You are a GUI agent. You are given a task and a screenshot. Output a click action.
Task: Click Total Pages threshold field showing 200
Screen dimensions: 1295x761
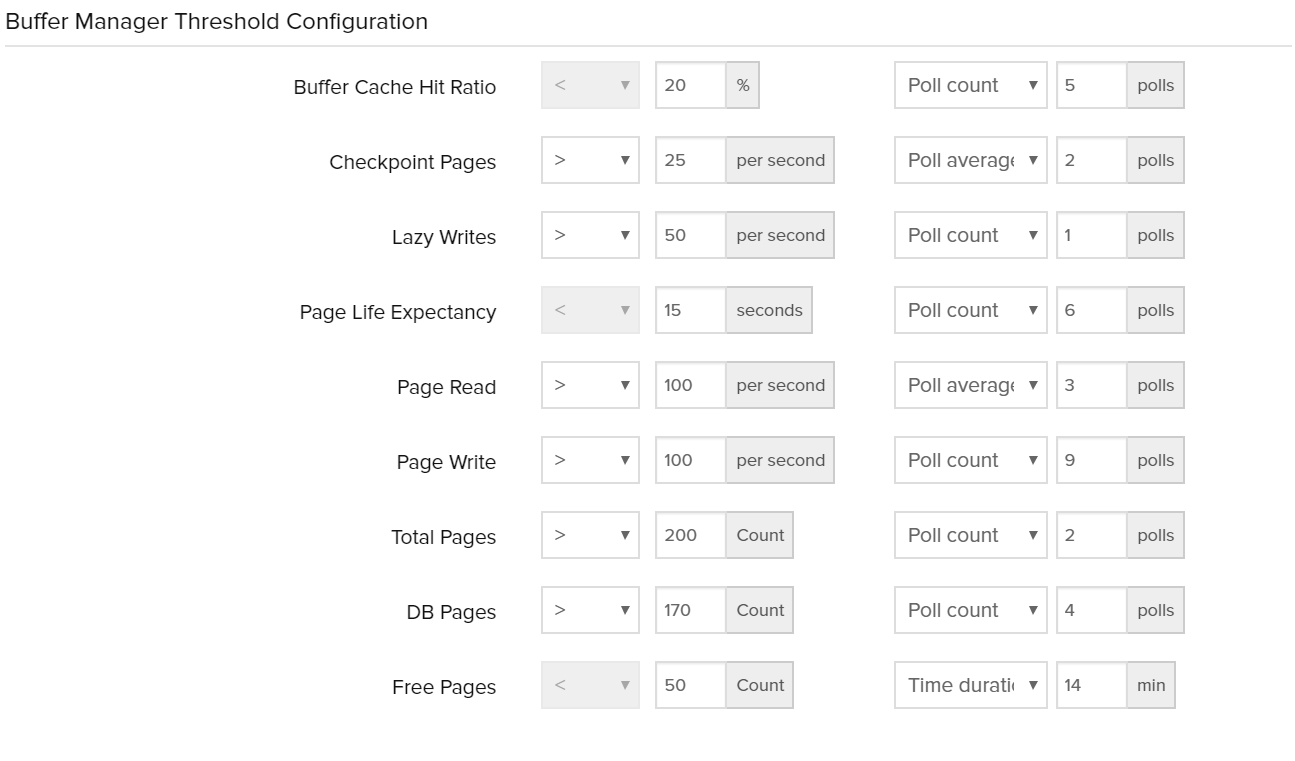(691, 535)
